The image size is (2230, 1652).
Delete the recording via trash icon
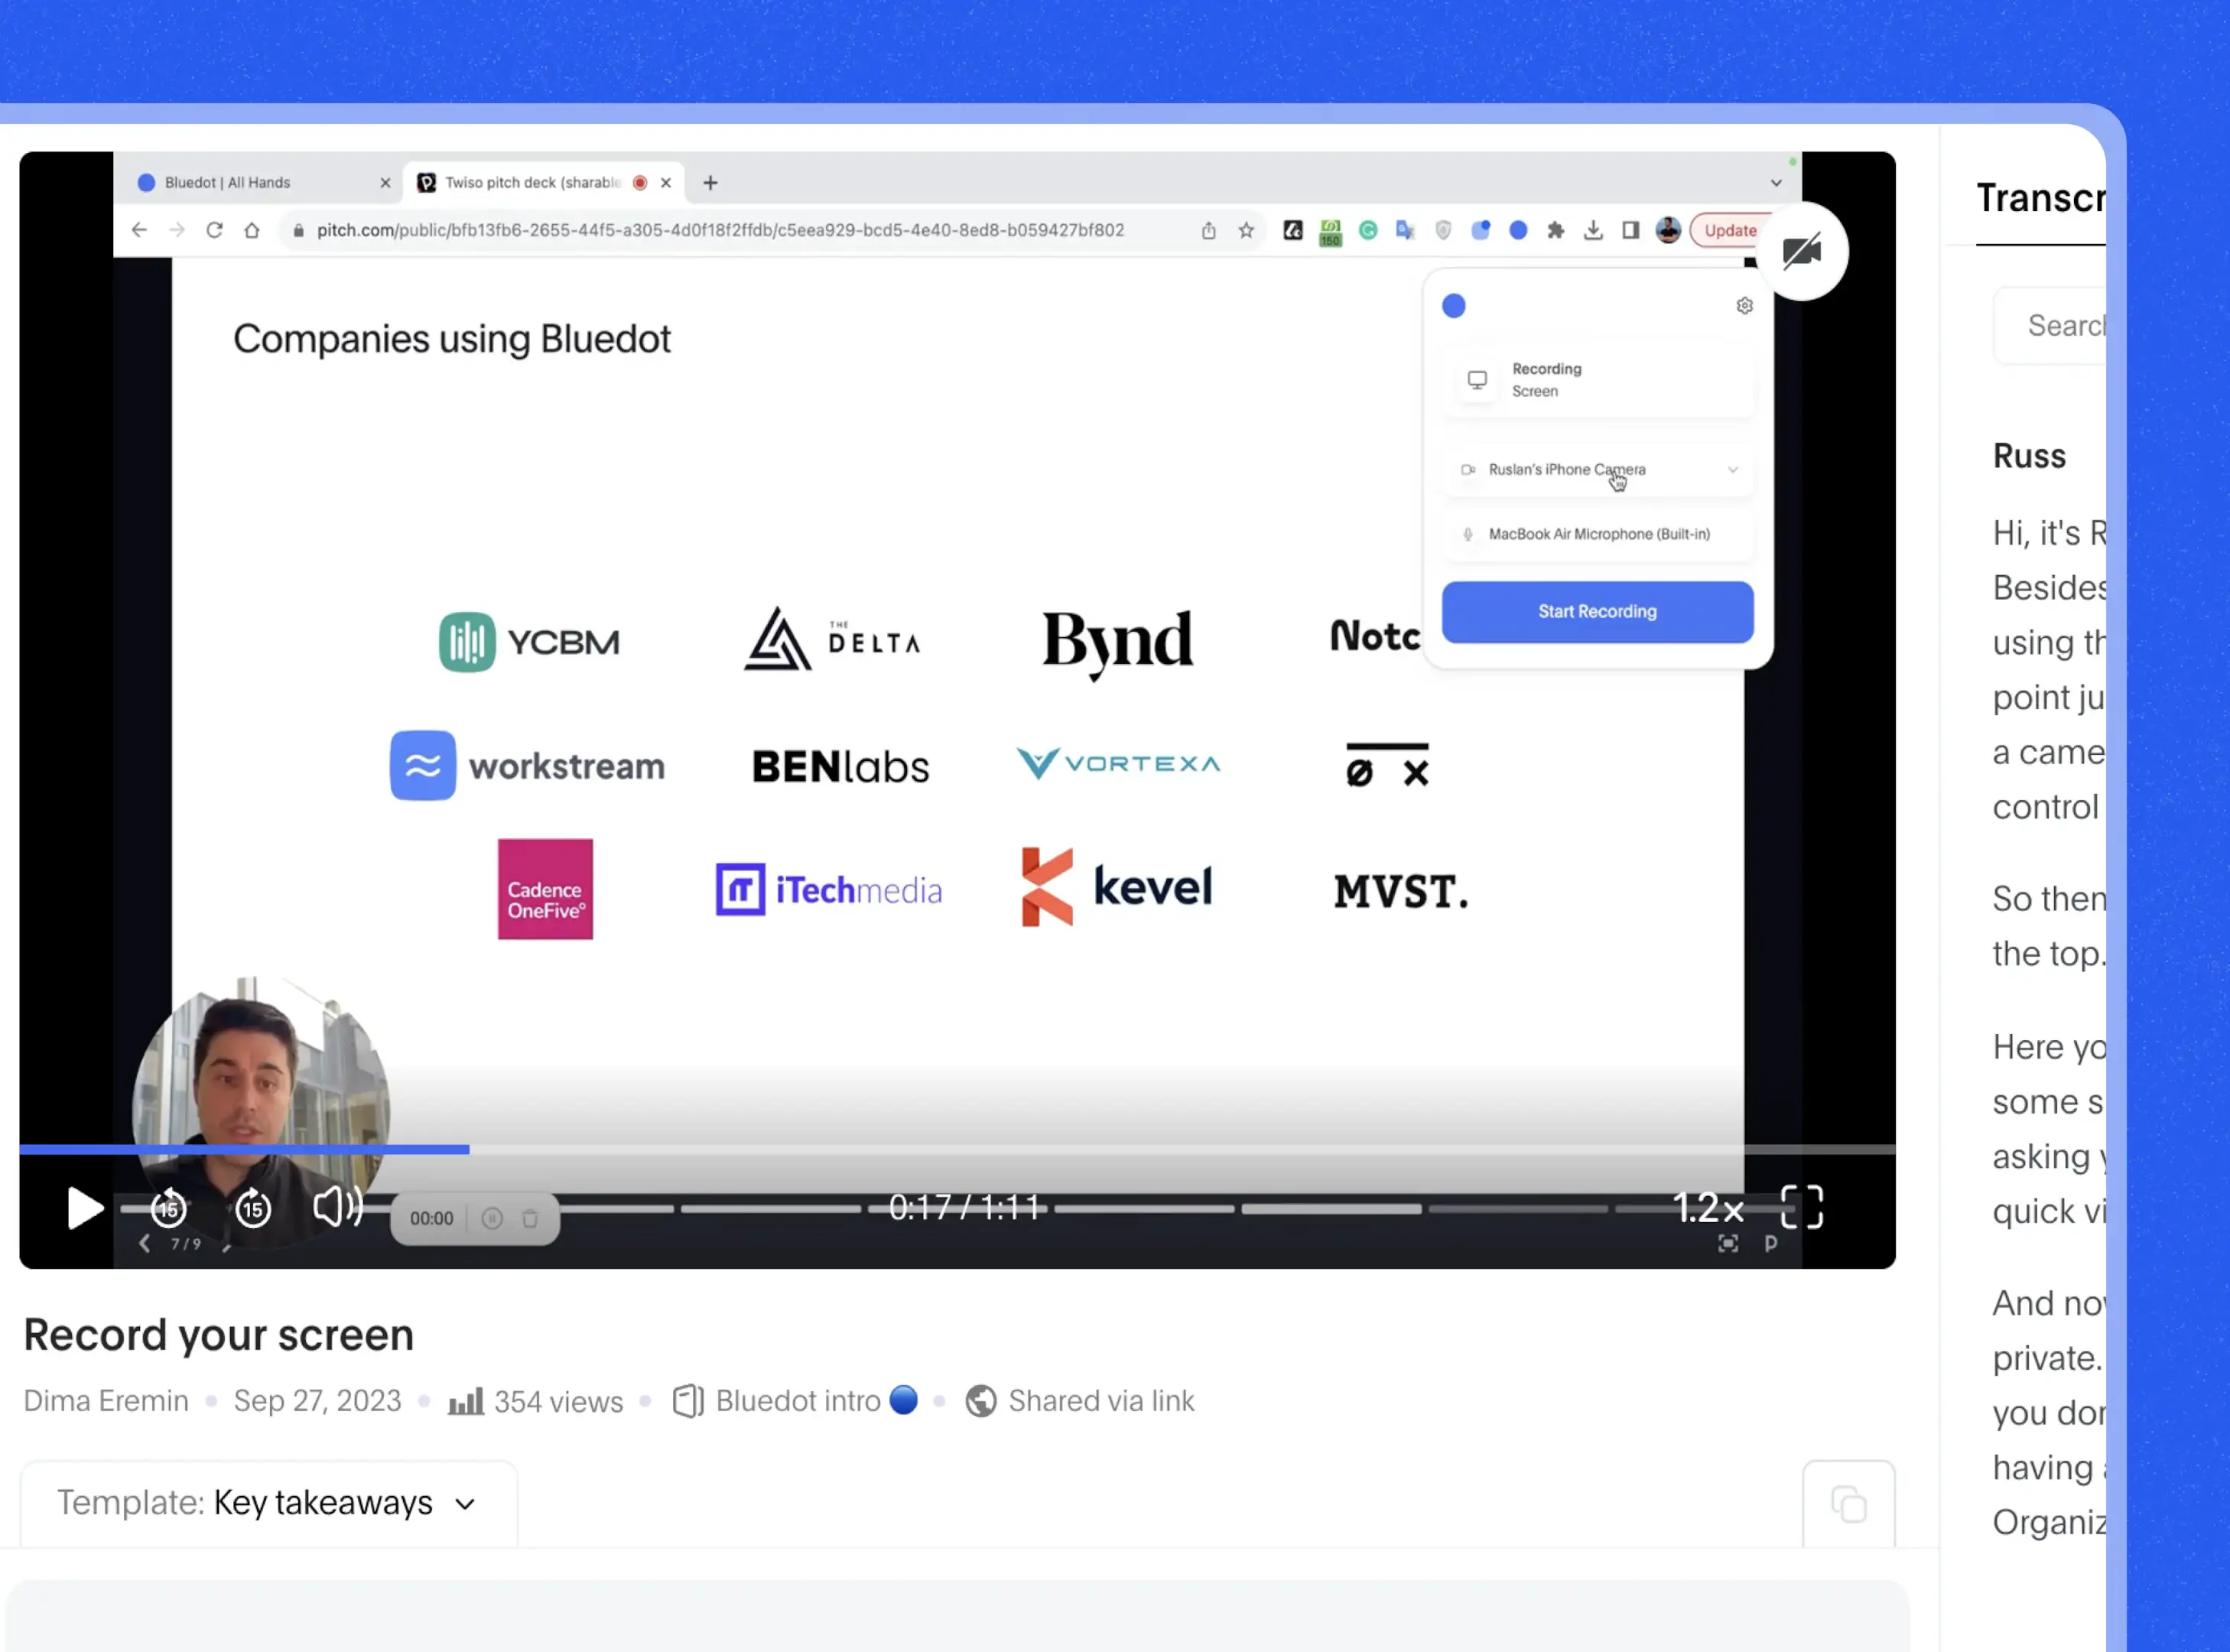[x=530, y=1218]
